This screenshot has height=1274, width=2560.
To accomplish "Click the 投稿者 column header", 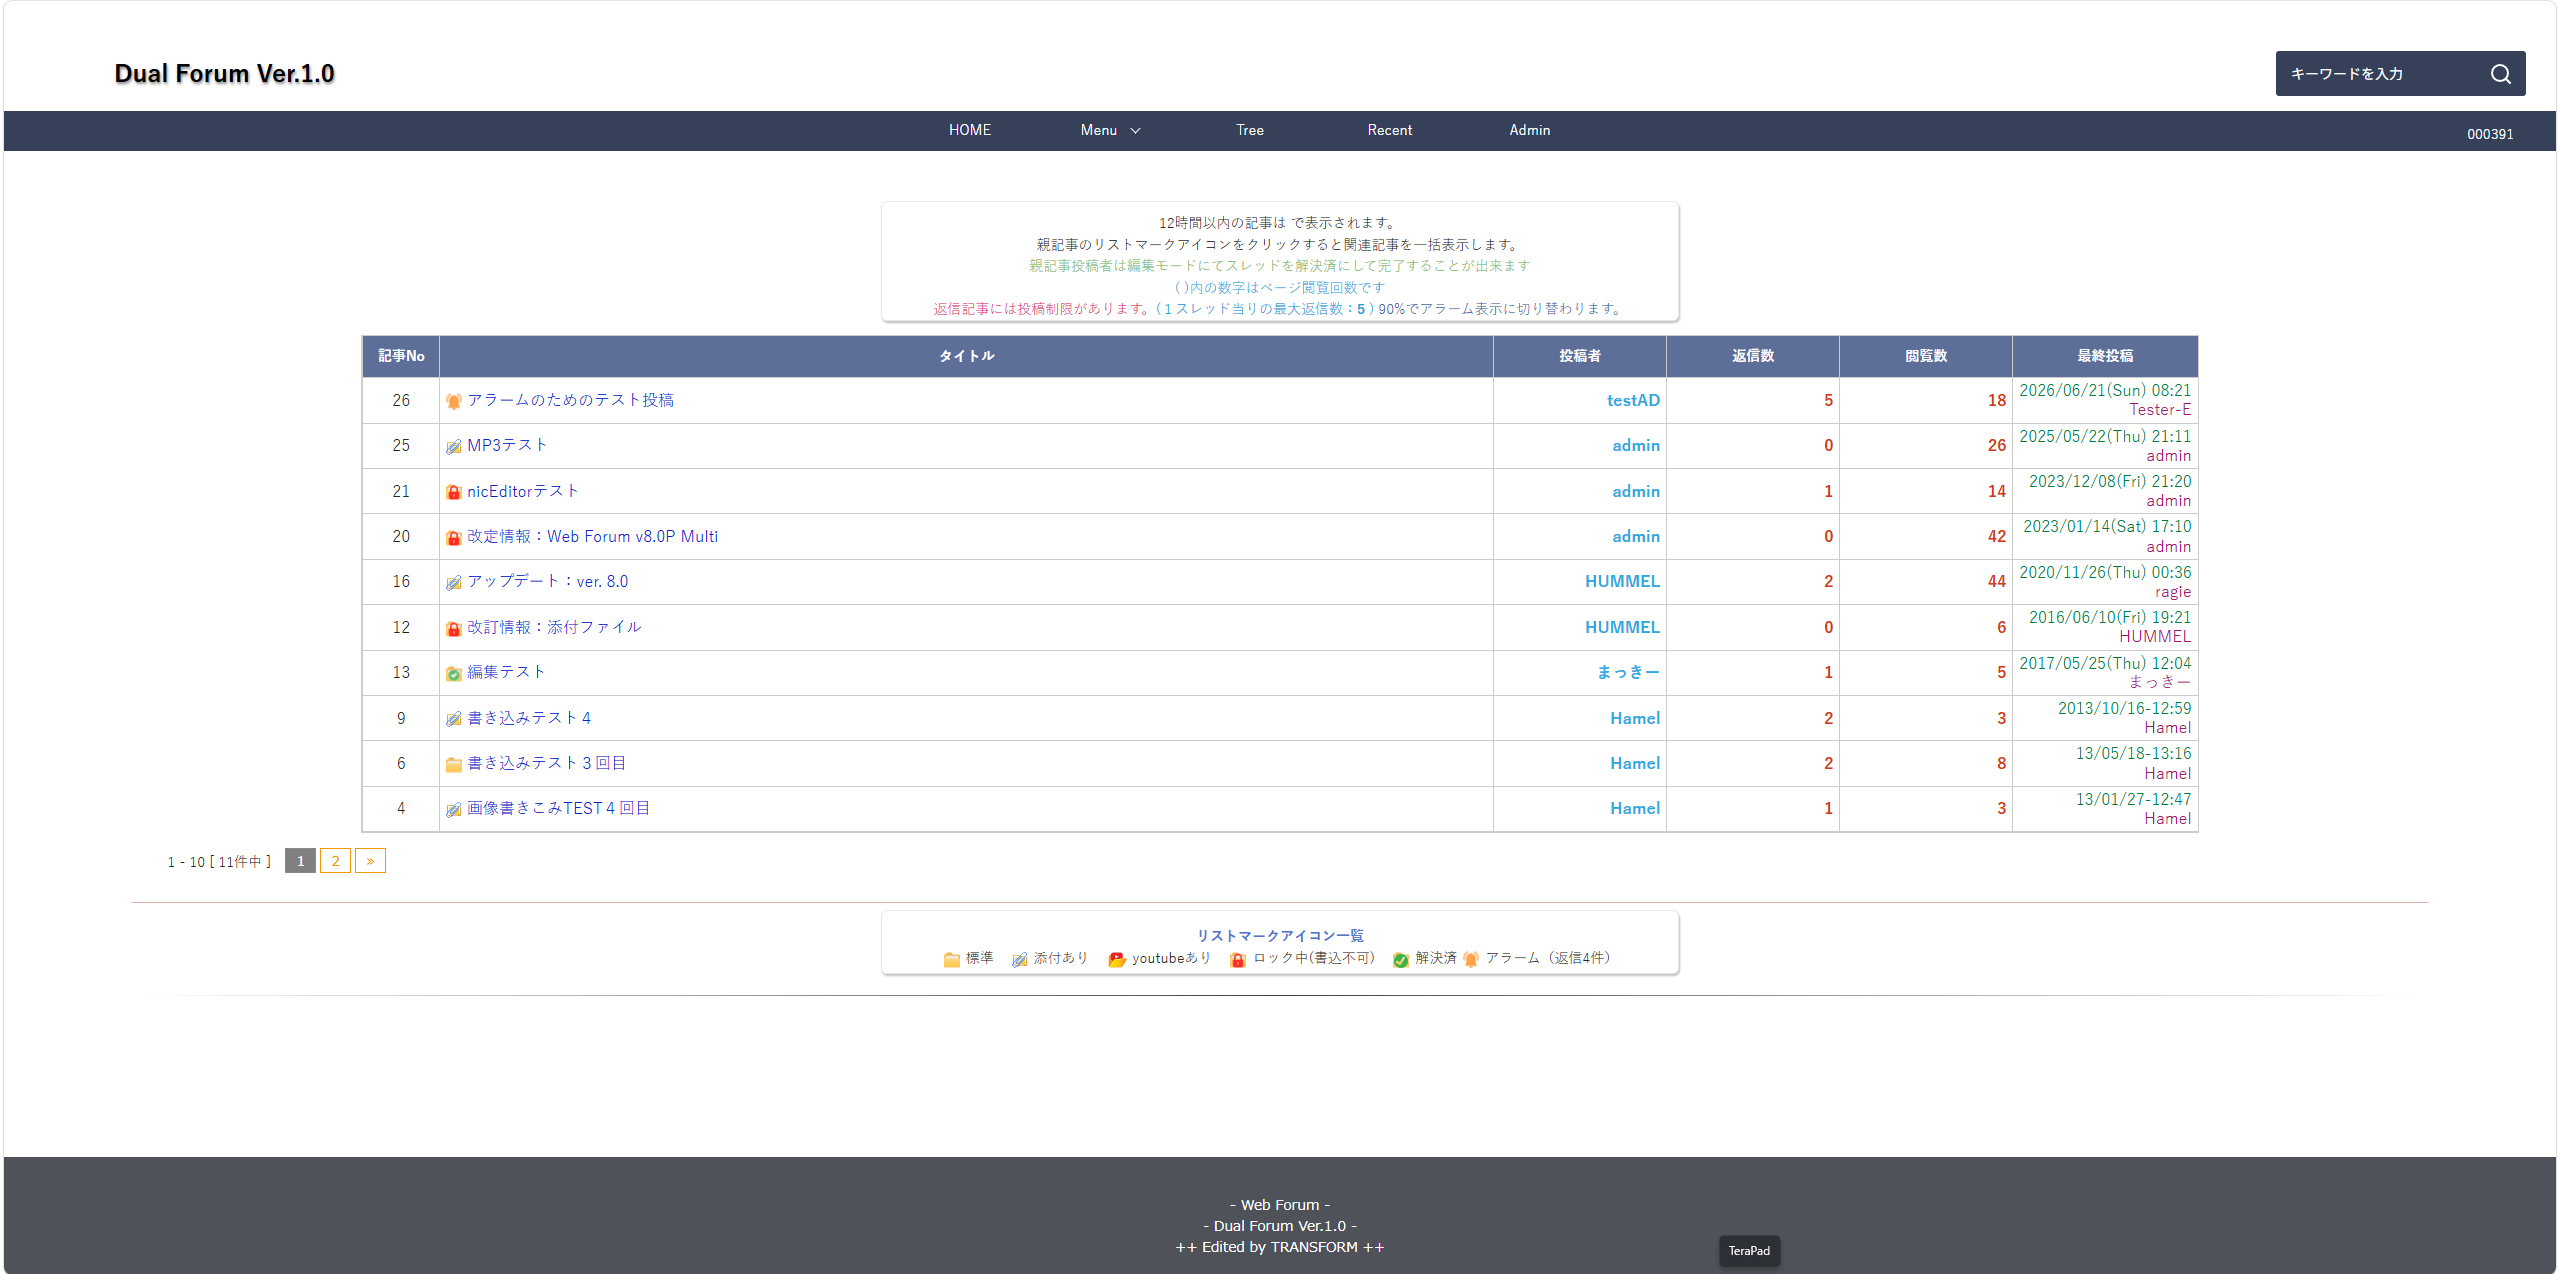I will point(1580,356).
